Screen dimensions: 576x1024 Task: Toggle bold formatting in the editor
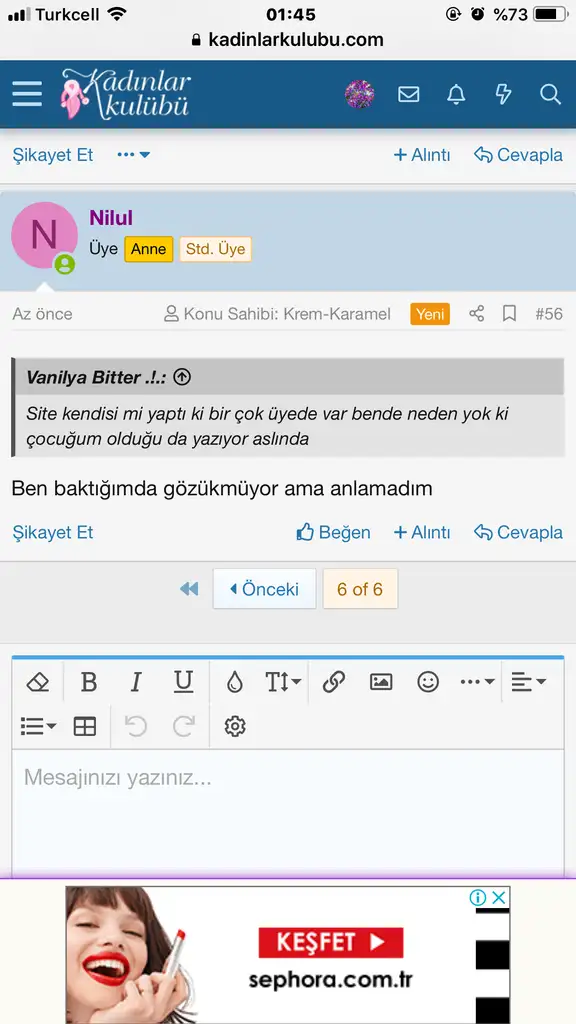pos(89,682)
